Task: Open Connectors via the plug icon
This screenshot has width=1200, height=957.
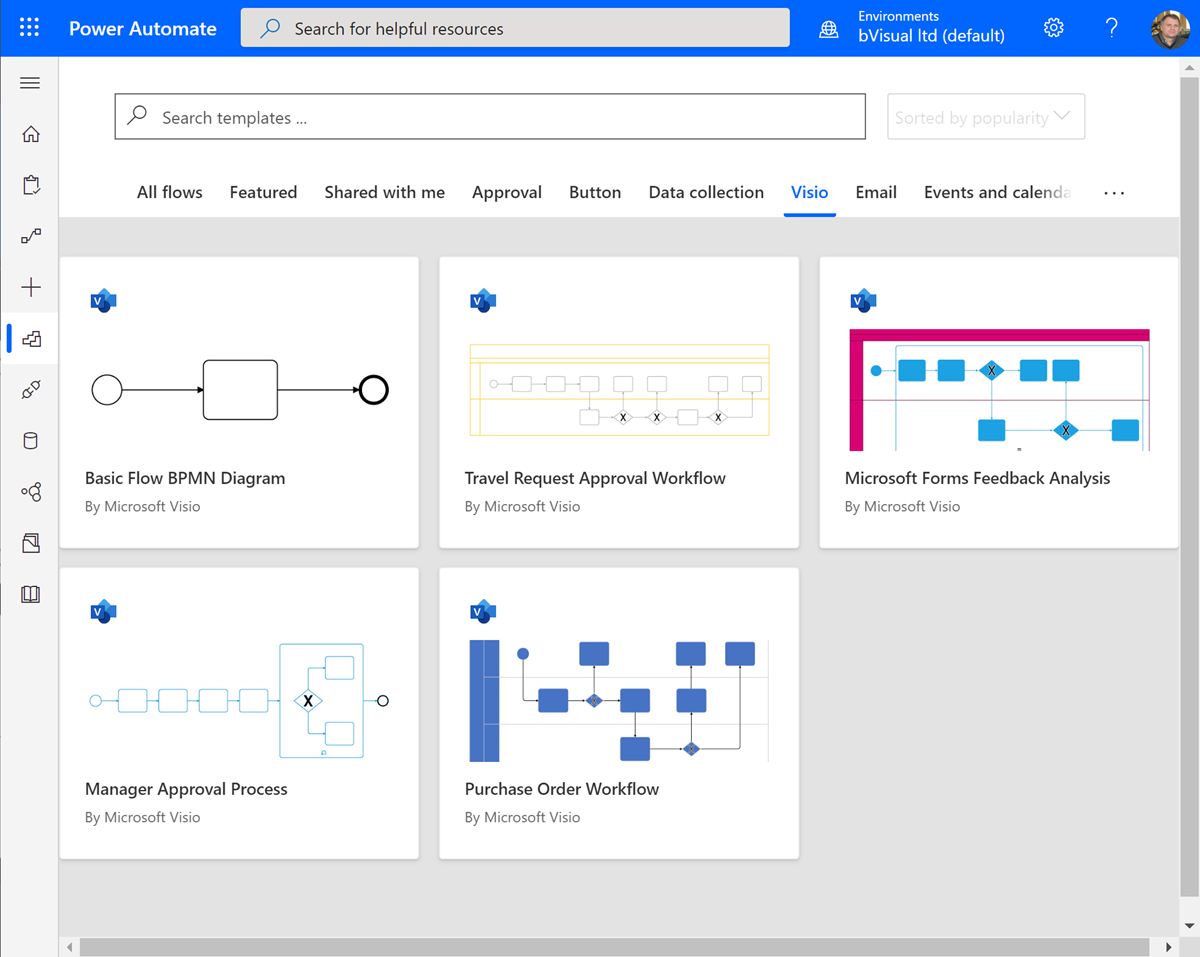Action: coord(29,389)
